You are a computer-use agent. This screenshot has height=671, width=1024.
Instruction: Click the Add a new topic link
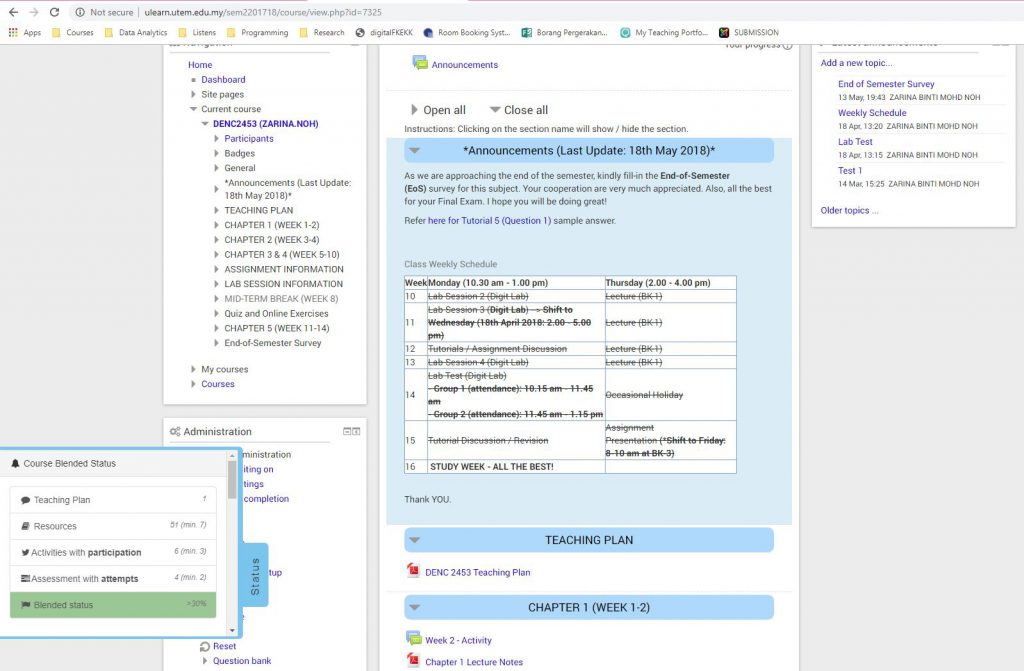pyautogui.click(x=856, y=63)
